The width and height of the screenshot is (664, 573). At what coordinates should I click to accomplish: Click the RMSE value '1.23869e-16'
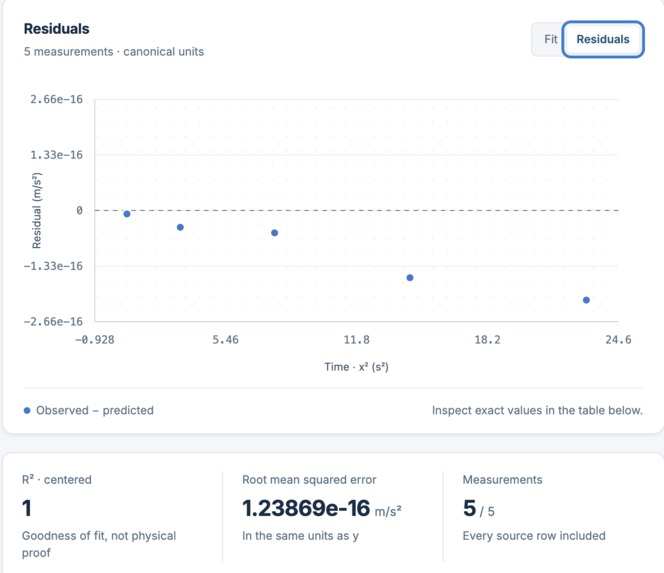click(306, 508)
